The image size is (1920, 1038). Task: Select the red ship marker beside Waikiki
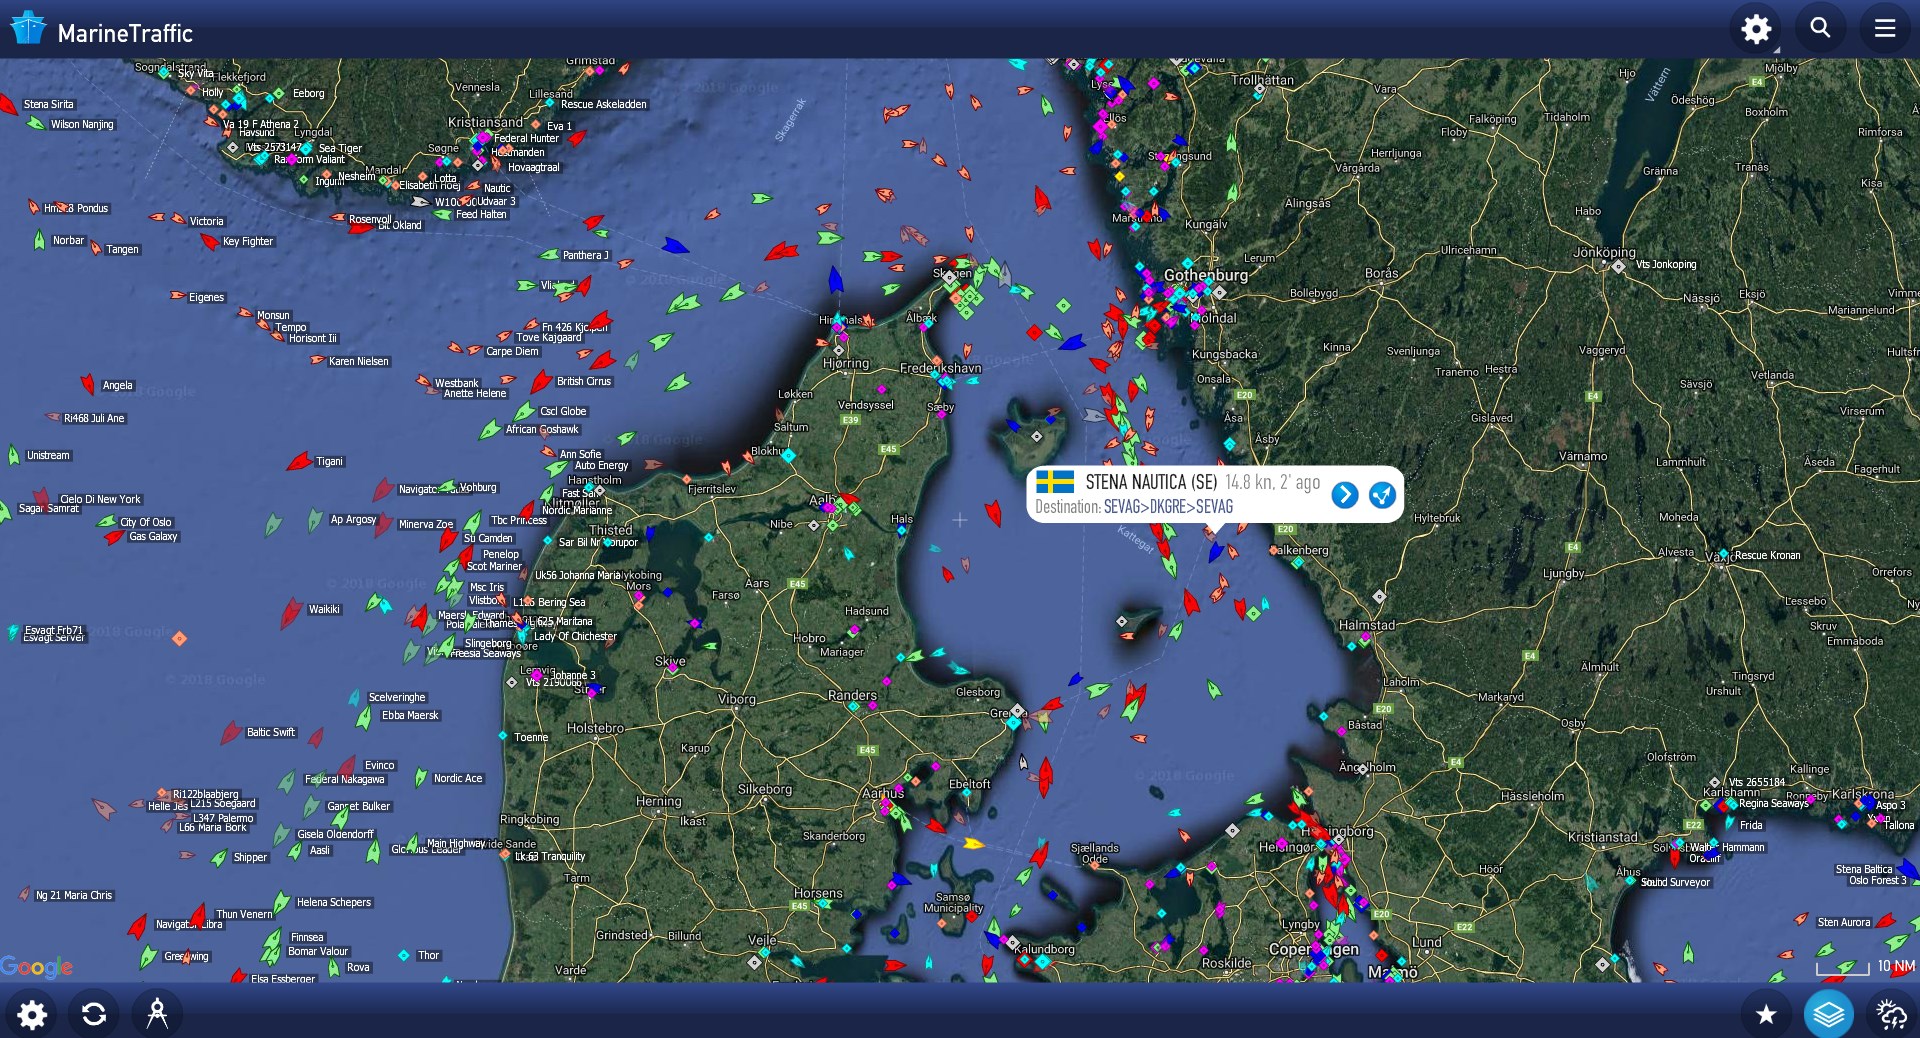click(x=291, y=611)
